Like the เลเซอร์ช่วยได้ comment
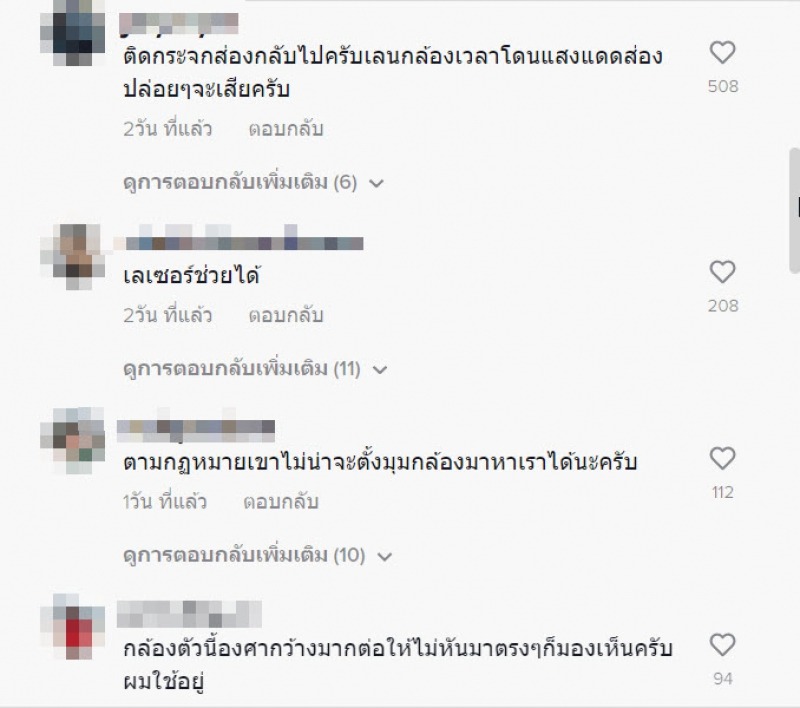 click(722, 272)
